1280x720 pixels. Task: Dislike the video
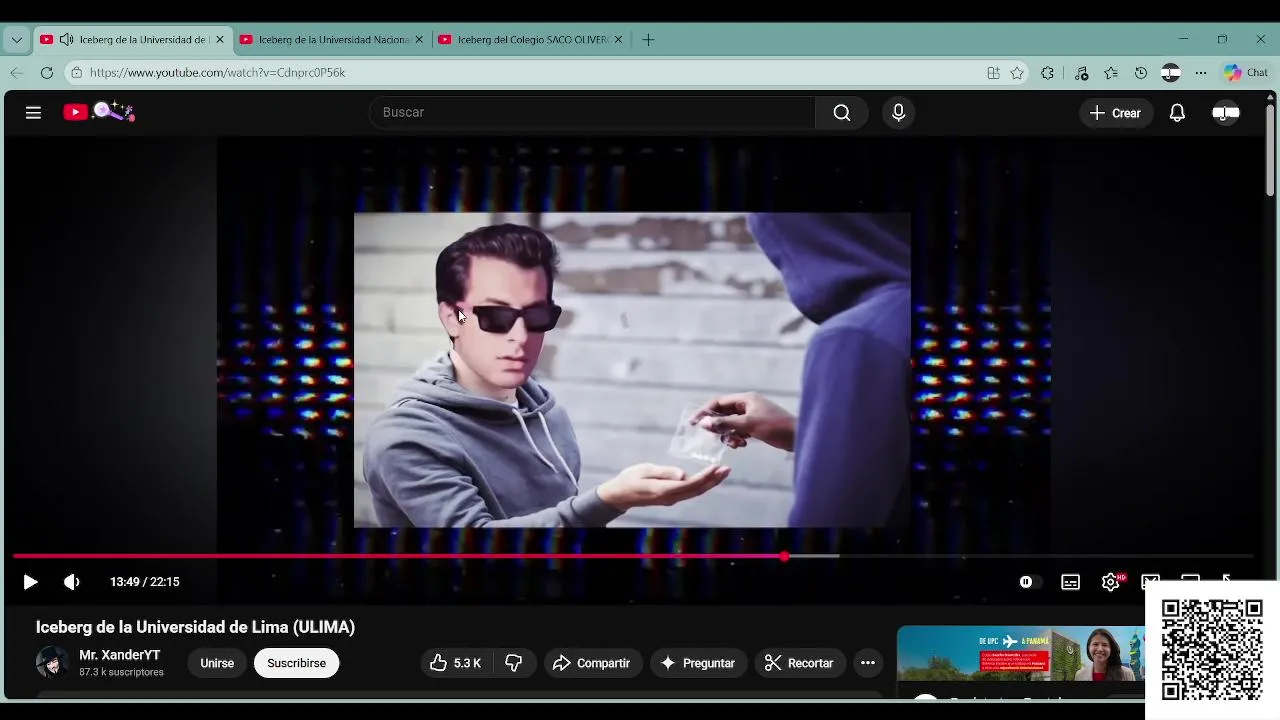514,663
